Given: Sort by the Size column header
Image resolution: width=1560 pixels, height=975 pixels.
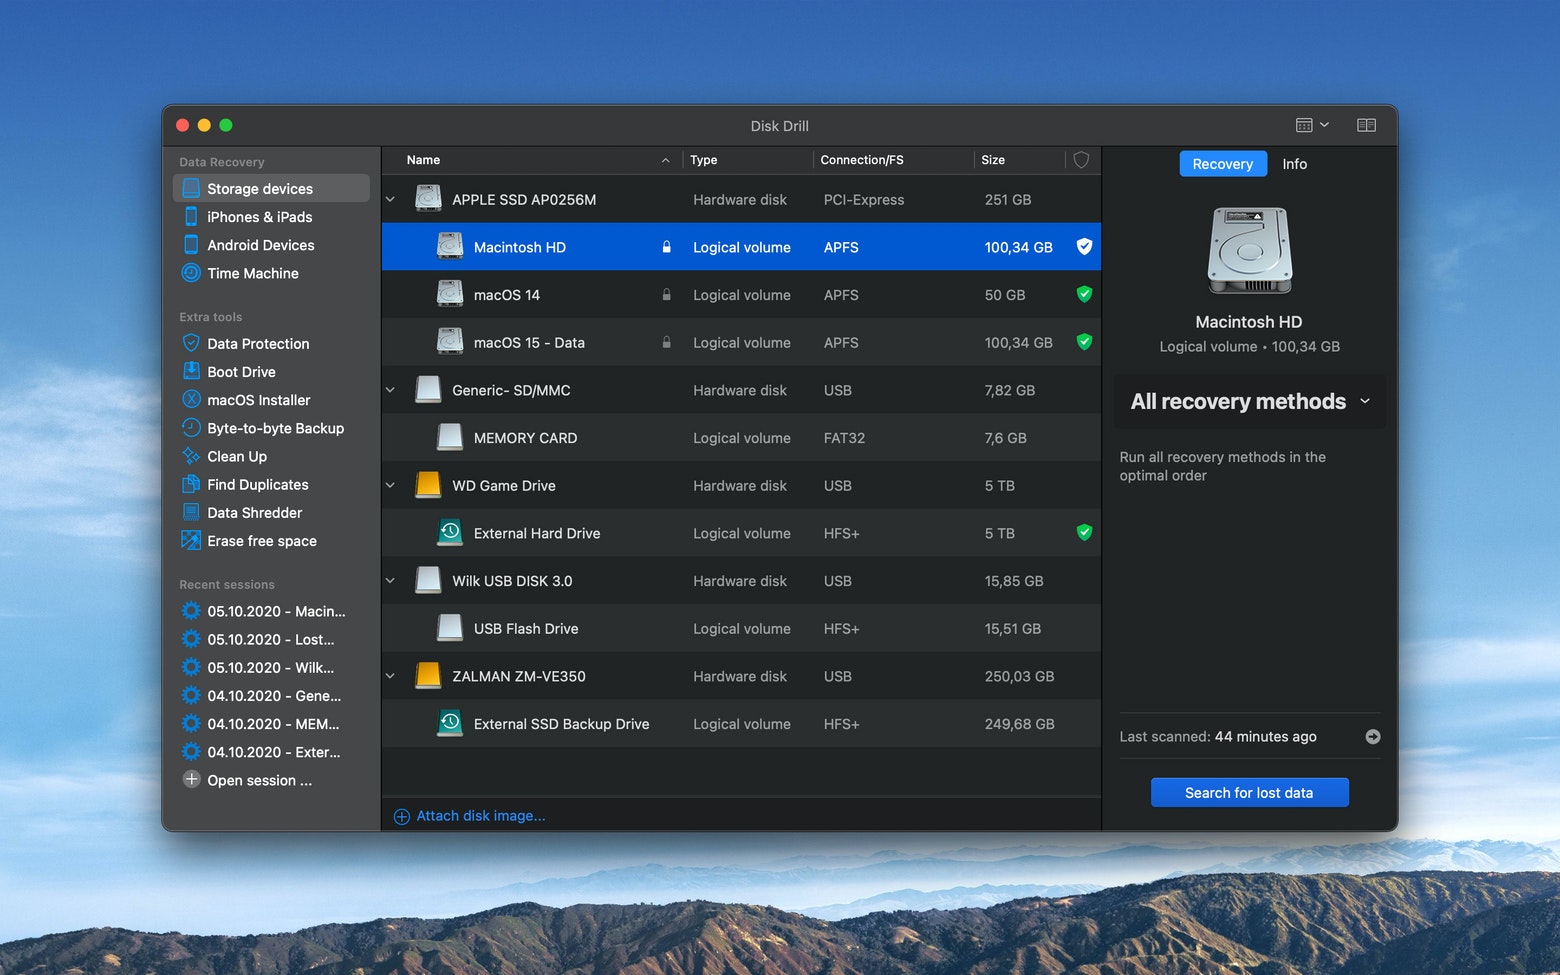Looking at the screenshot, I should (1020, 160).
